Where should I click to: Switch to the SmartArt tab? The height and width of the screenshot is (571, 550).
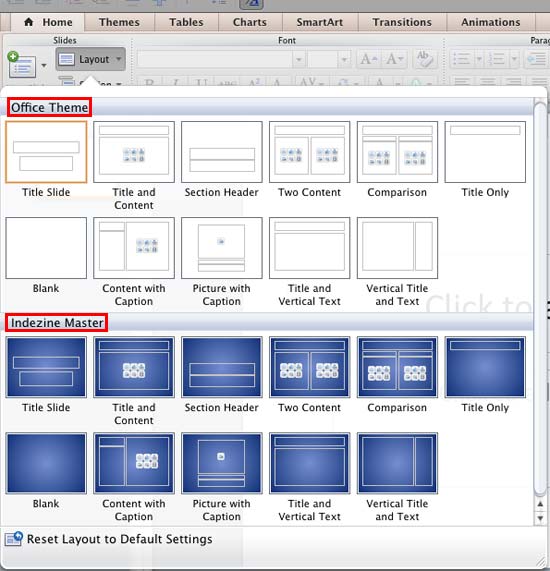pyautogui.click(x=320, y=22)
